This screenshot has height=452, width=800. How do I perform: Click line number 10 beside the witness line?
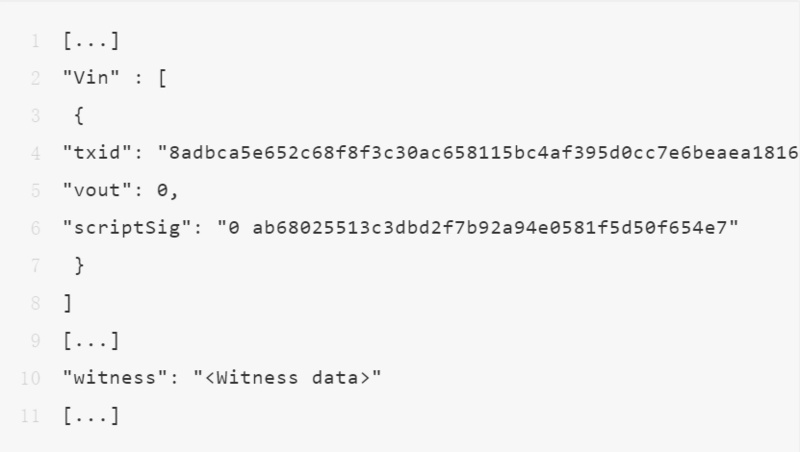pyautogui.click(x=30, y=378)
